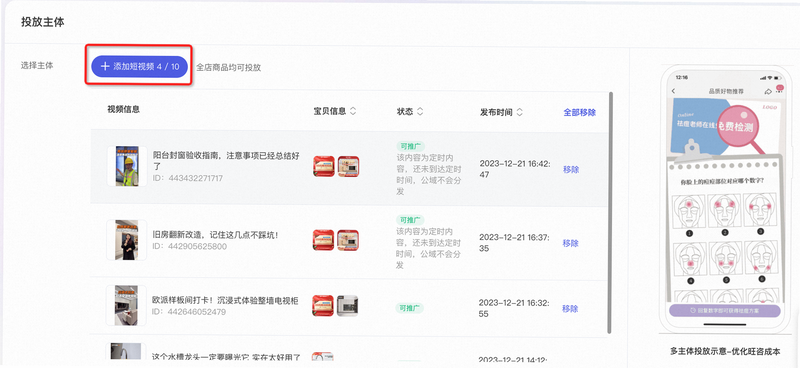
Task: Click the 旧房翻新改造，记住这几点不踩坑 title
Action: pyautogui.click(x=216, y=235)
